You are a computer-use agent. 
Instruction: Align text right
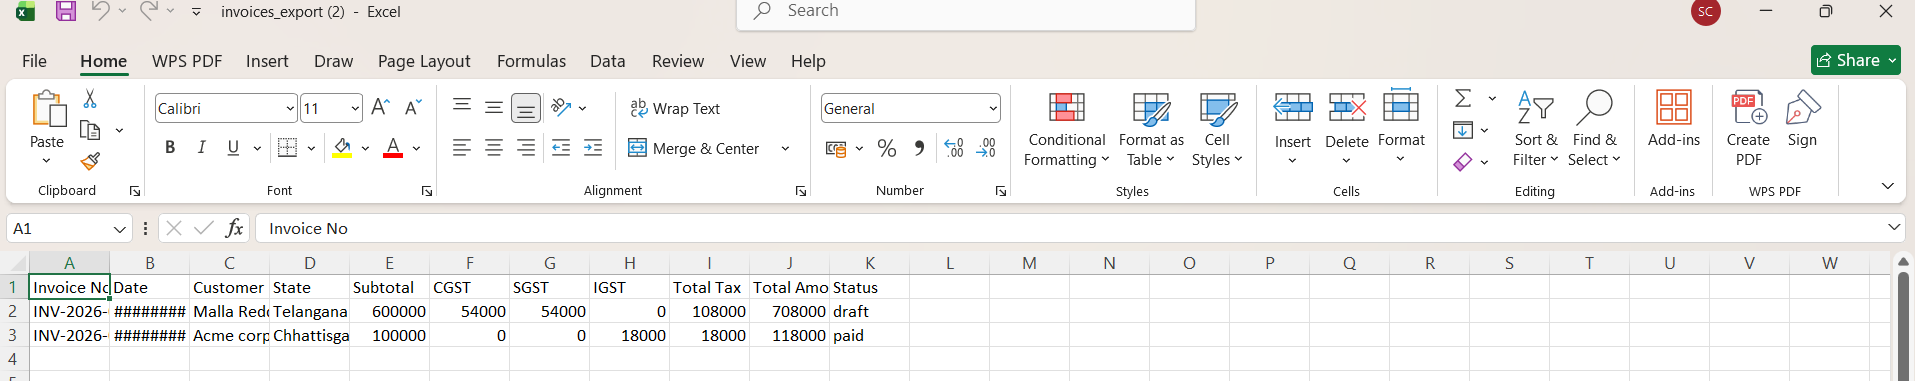pyautogui.click(x=526, y=148)
